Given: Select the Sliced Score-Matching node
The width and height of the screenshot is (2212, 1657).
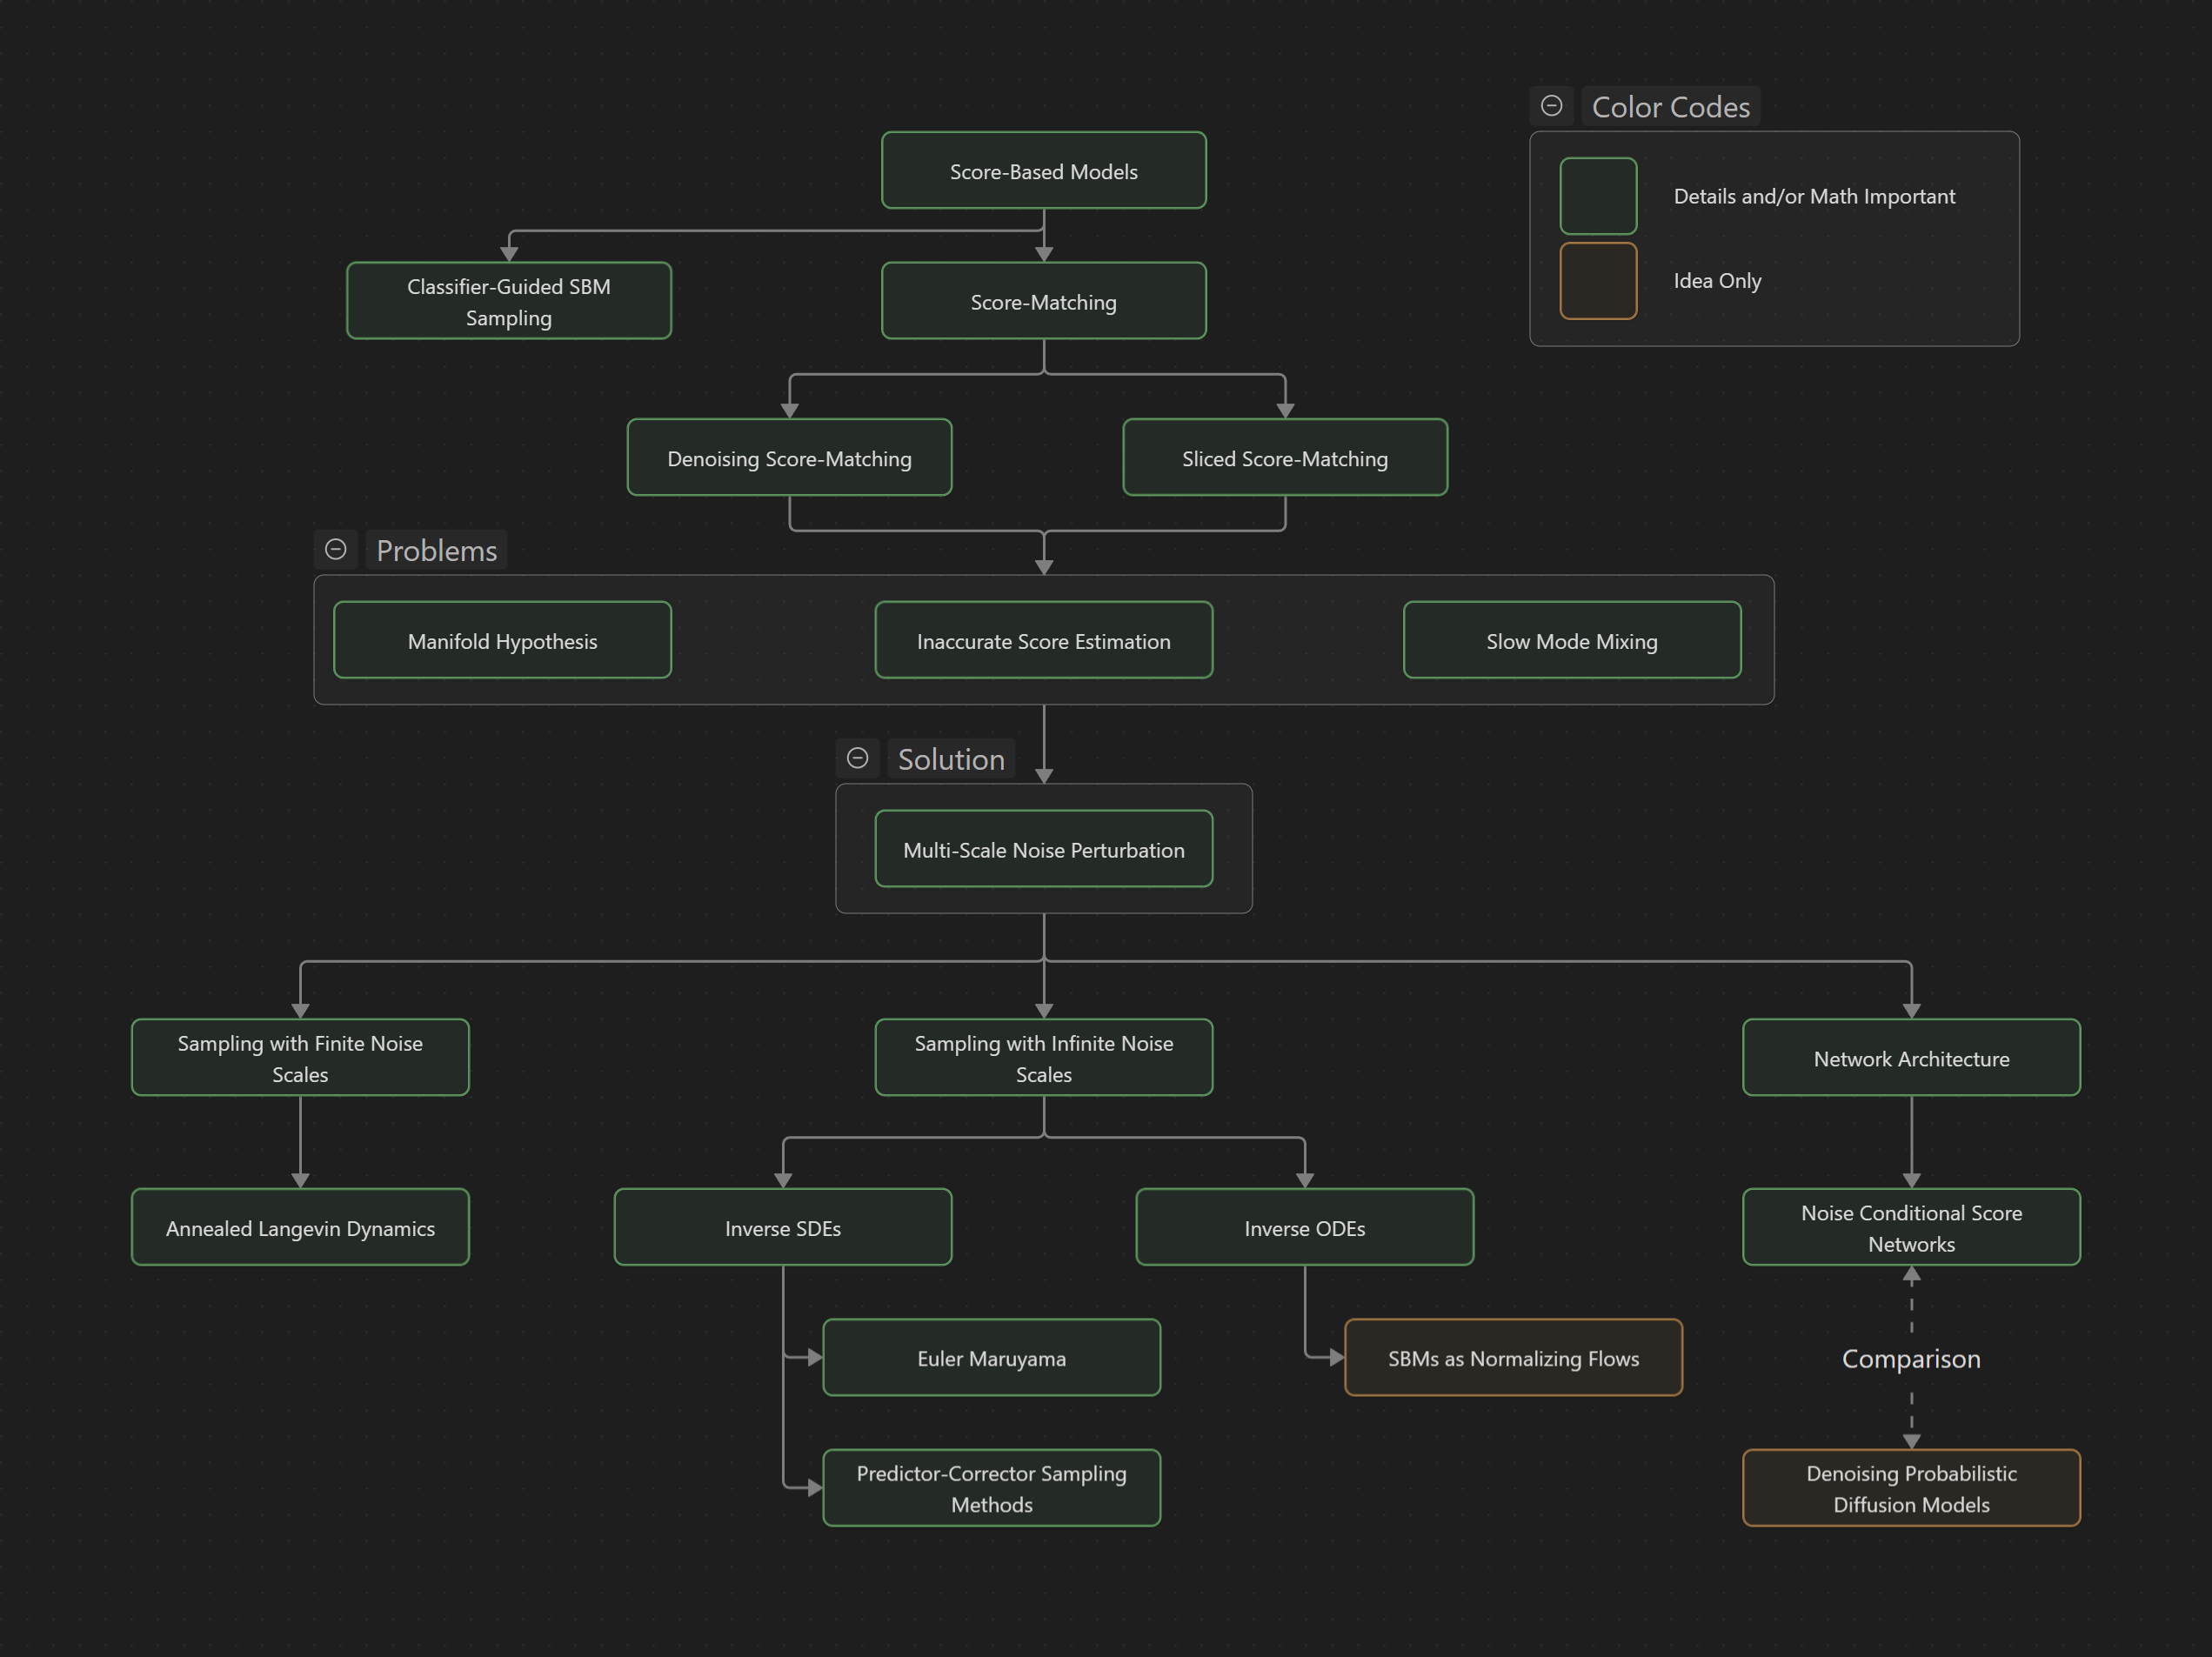Looking at the screenshot, I should tap(1285, 458).
